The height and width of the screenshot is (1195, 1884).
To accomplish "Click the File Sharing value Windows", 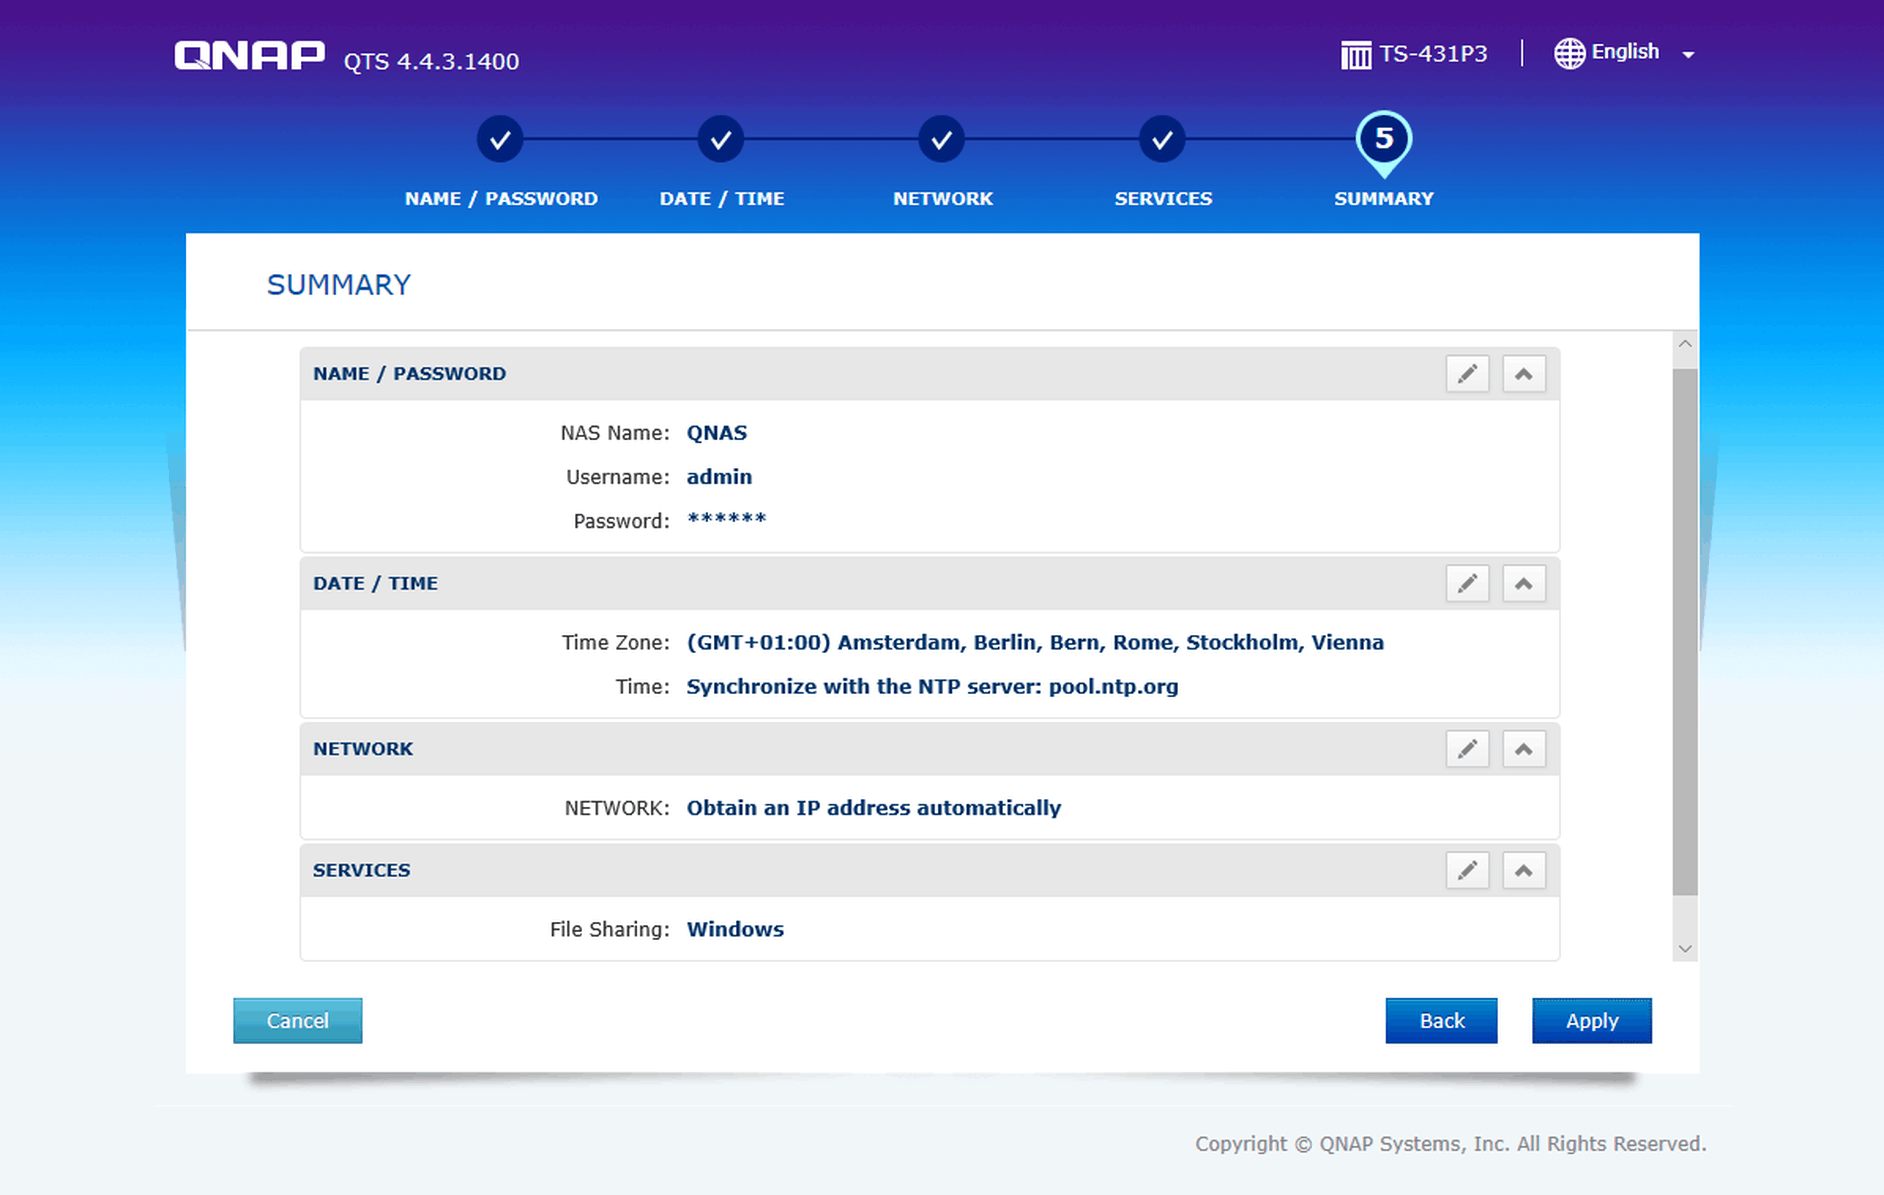I will (x=735, y=929).
